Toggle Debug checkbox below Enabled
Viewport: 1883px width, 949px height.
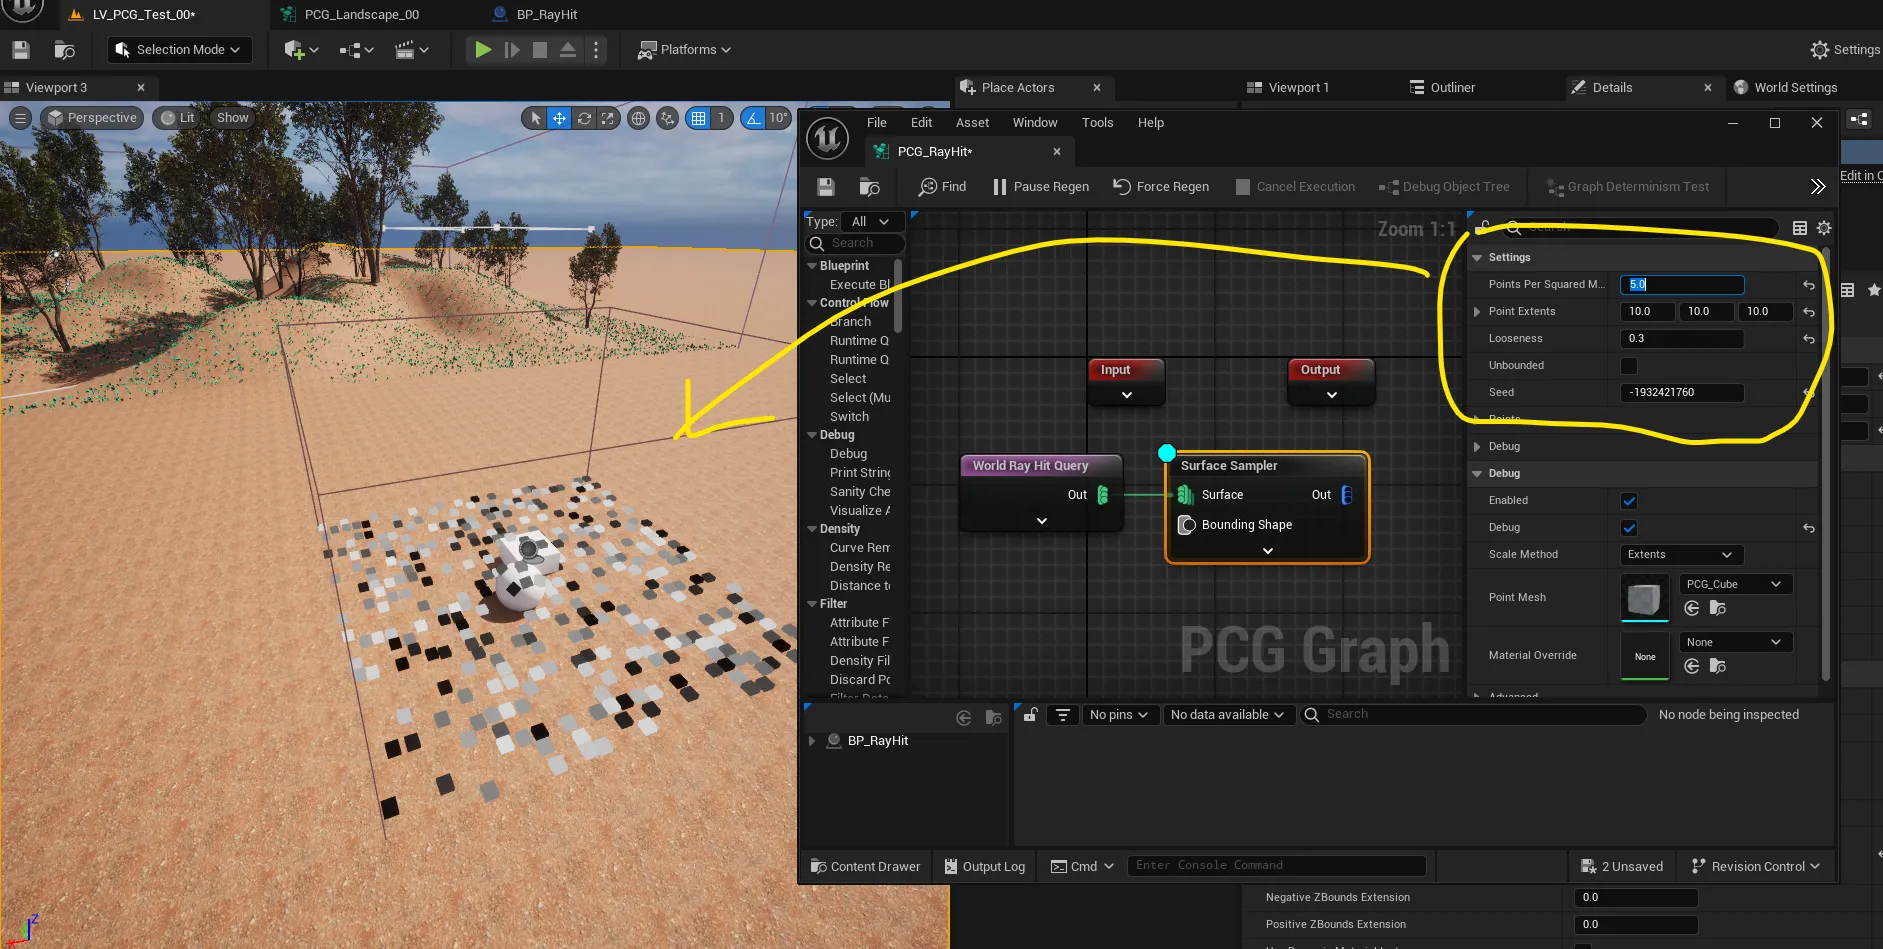pos(1629,528)
